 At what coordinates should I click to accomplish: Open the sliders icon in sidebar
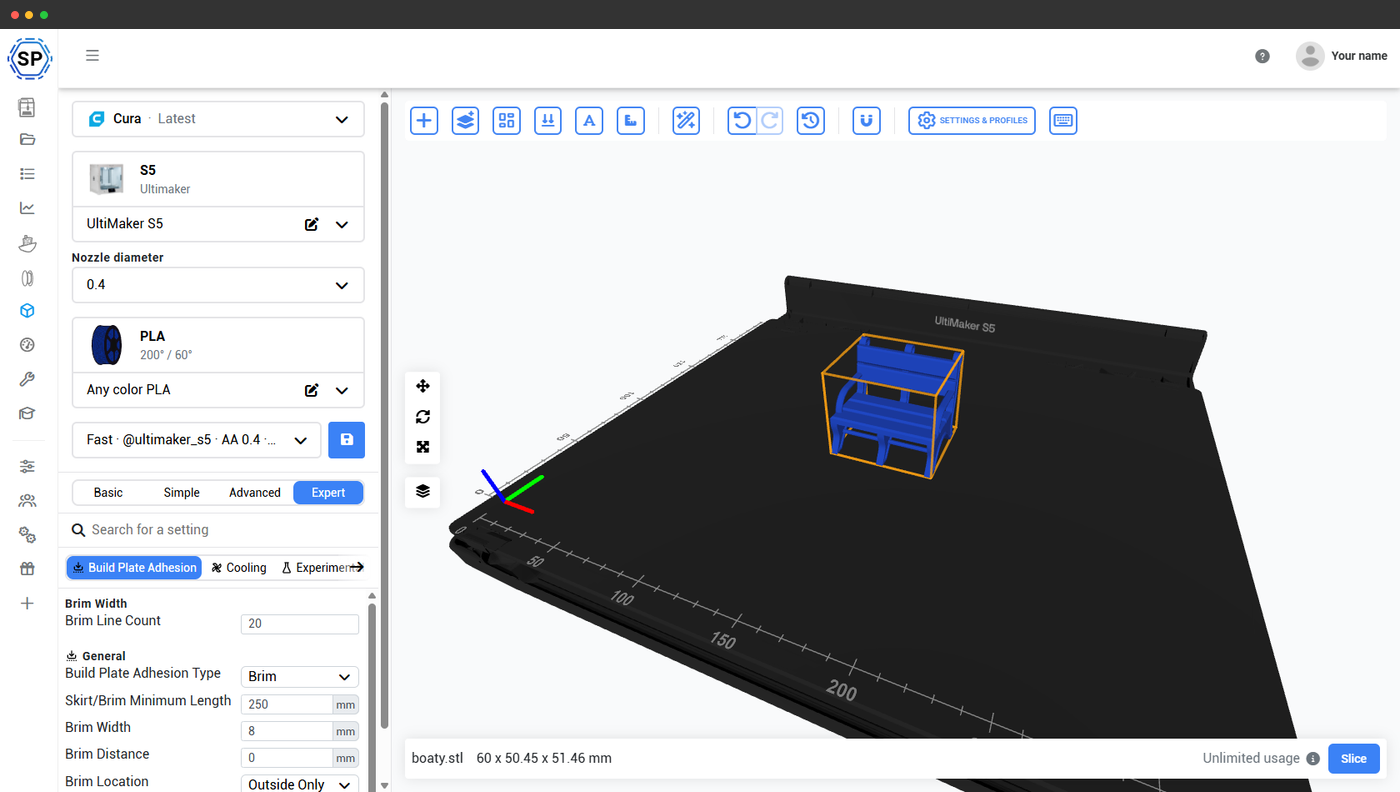(27, 466)
